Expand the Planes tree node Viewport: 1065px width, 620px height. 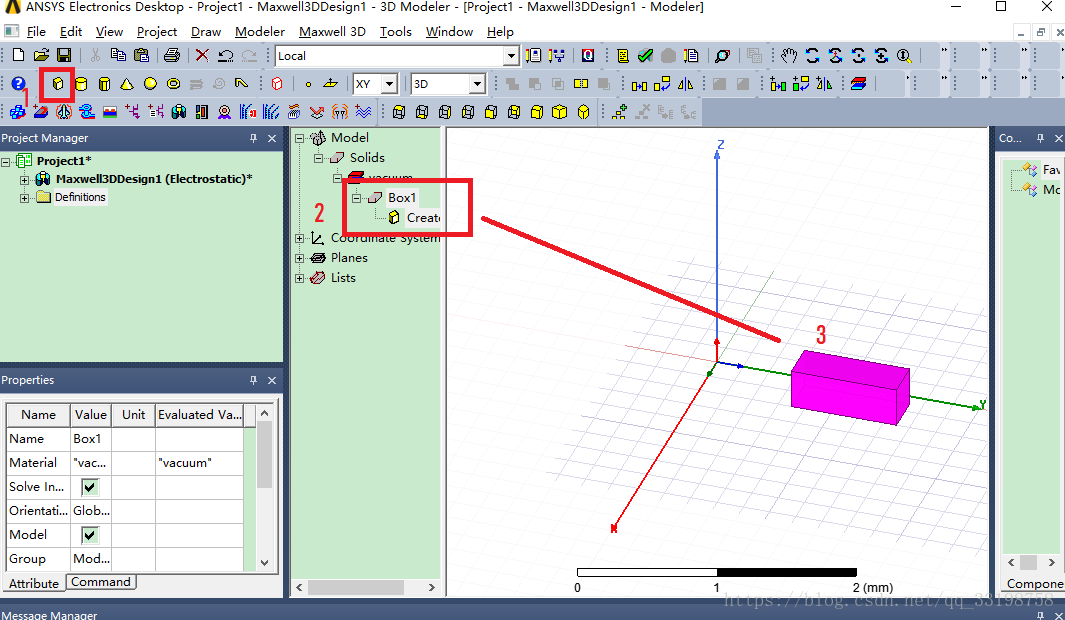pyautogui.click(x=300, y=258)
